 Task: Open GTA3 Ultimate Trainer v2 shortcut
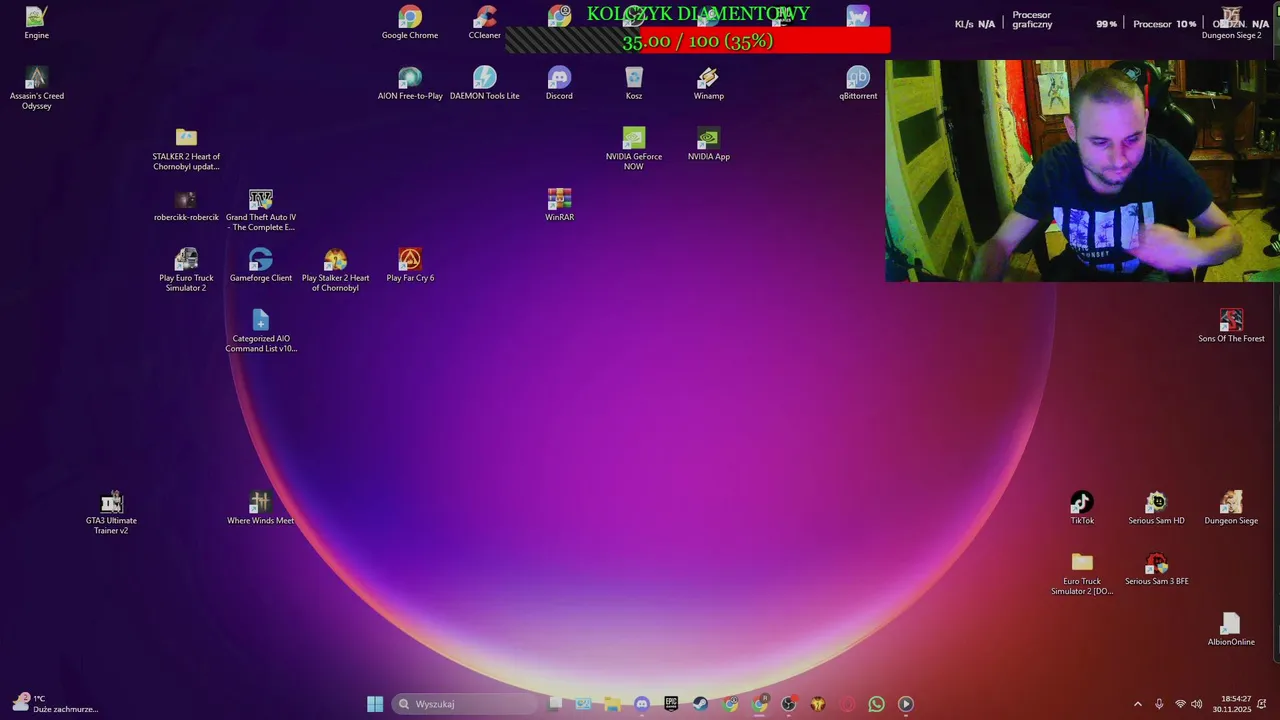(x=111, y=513)
